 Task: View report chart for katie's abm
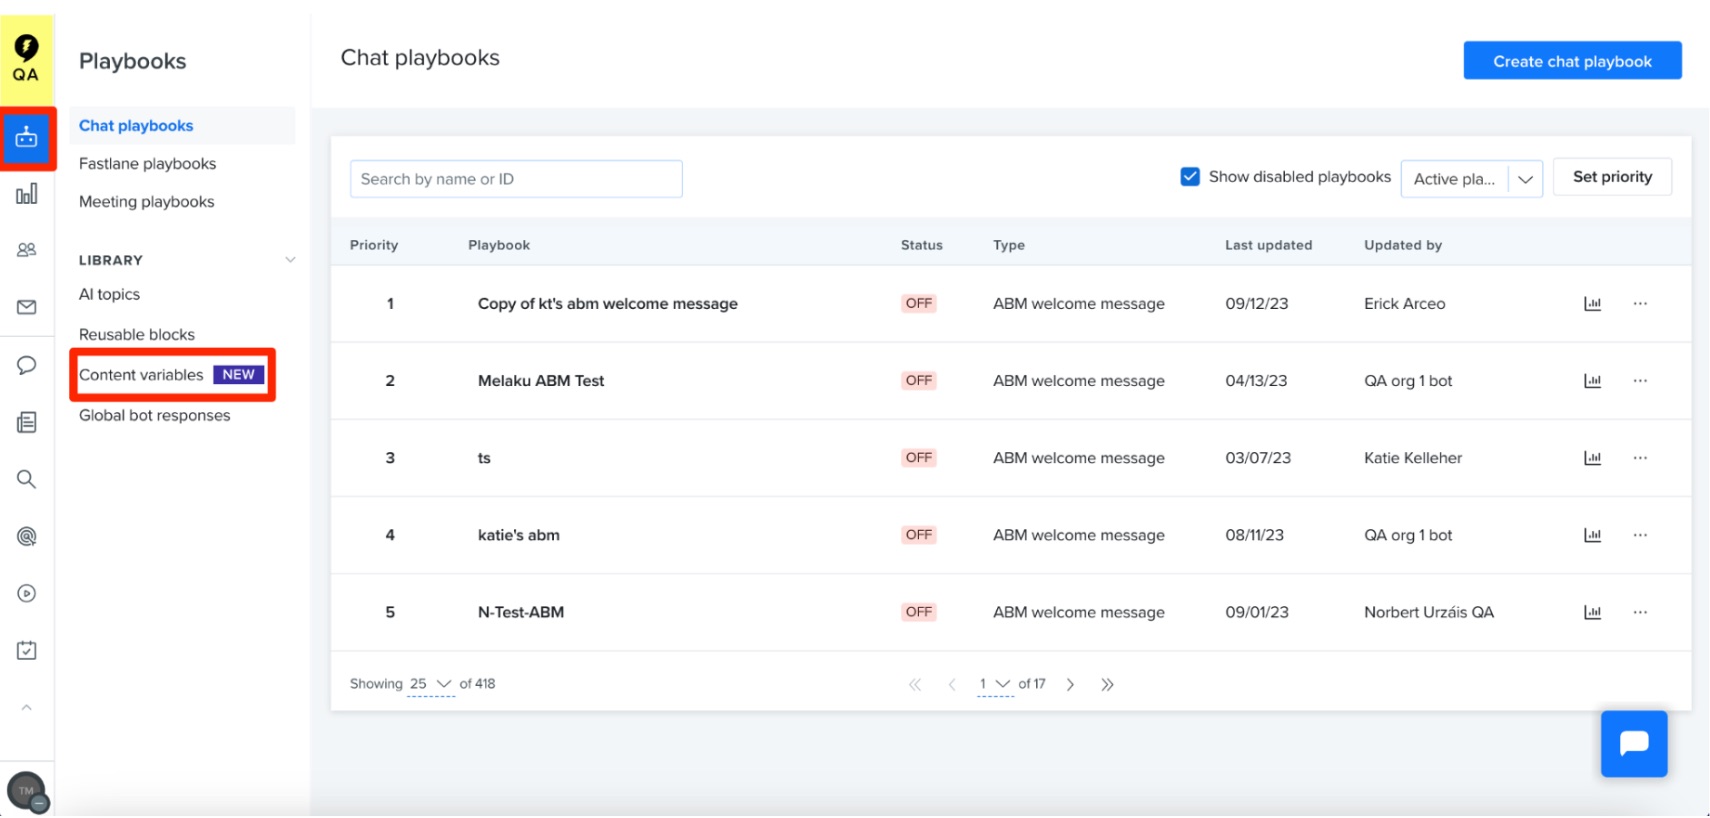pos(1592,535)
